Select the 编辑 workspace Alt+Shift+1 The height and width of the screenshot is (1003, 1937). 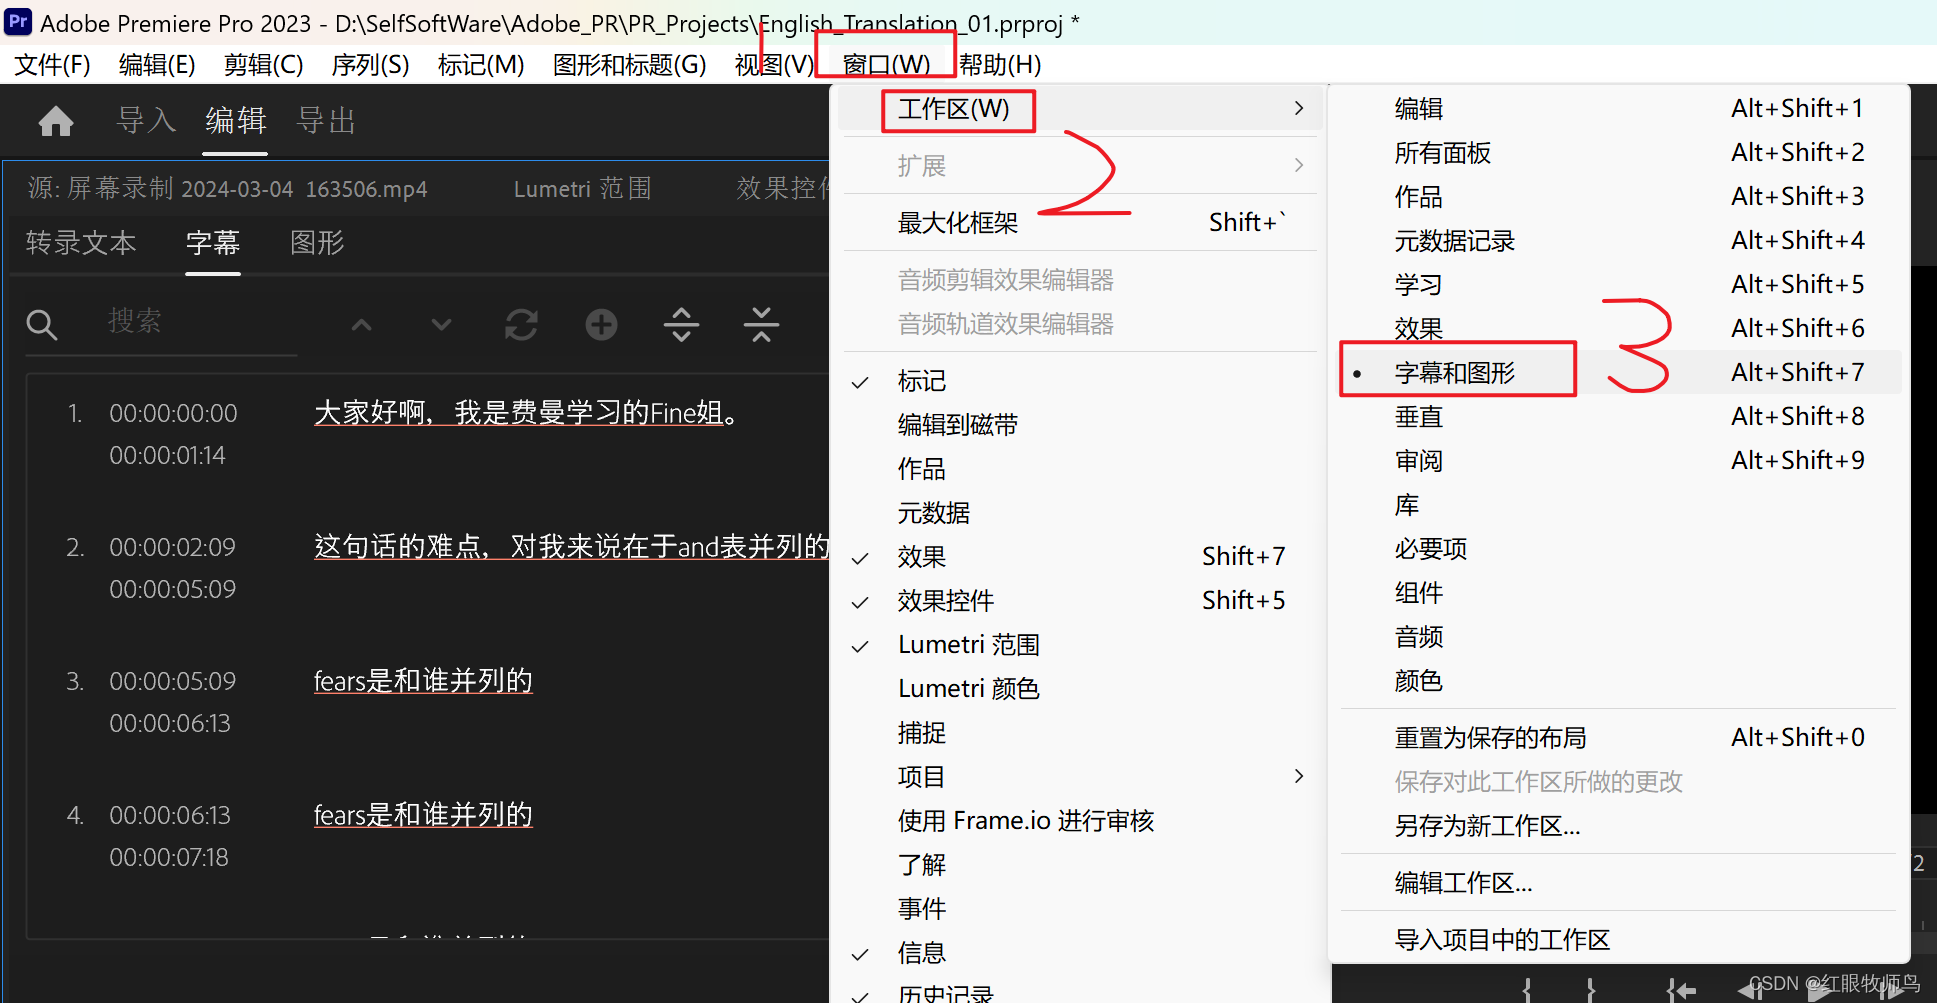pos(1619,109)
